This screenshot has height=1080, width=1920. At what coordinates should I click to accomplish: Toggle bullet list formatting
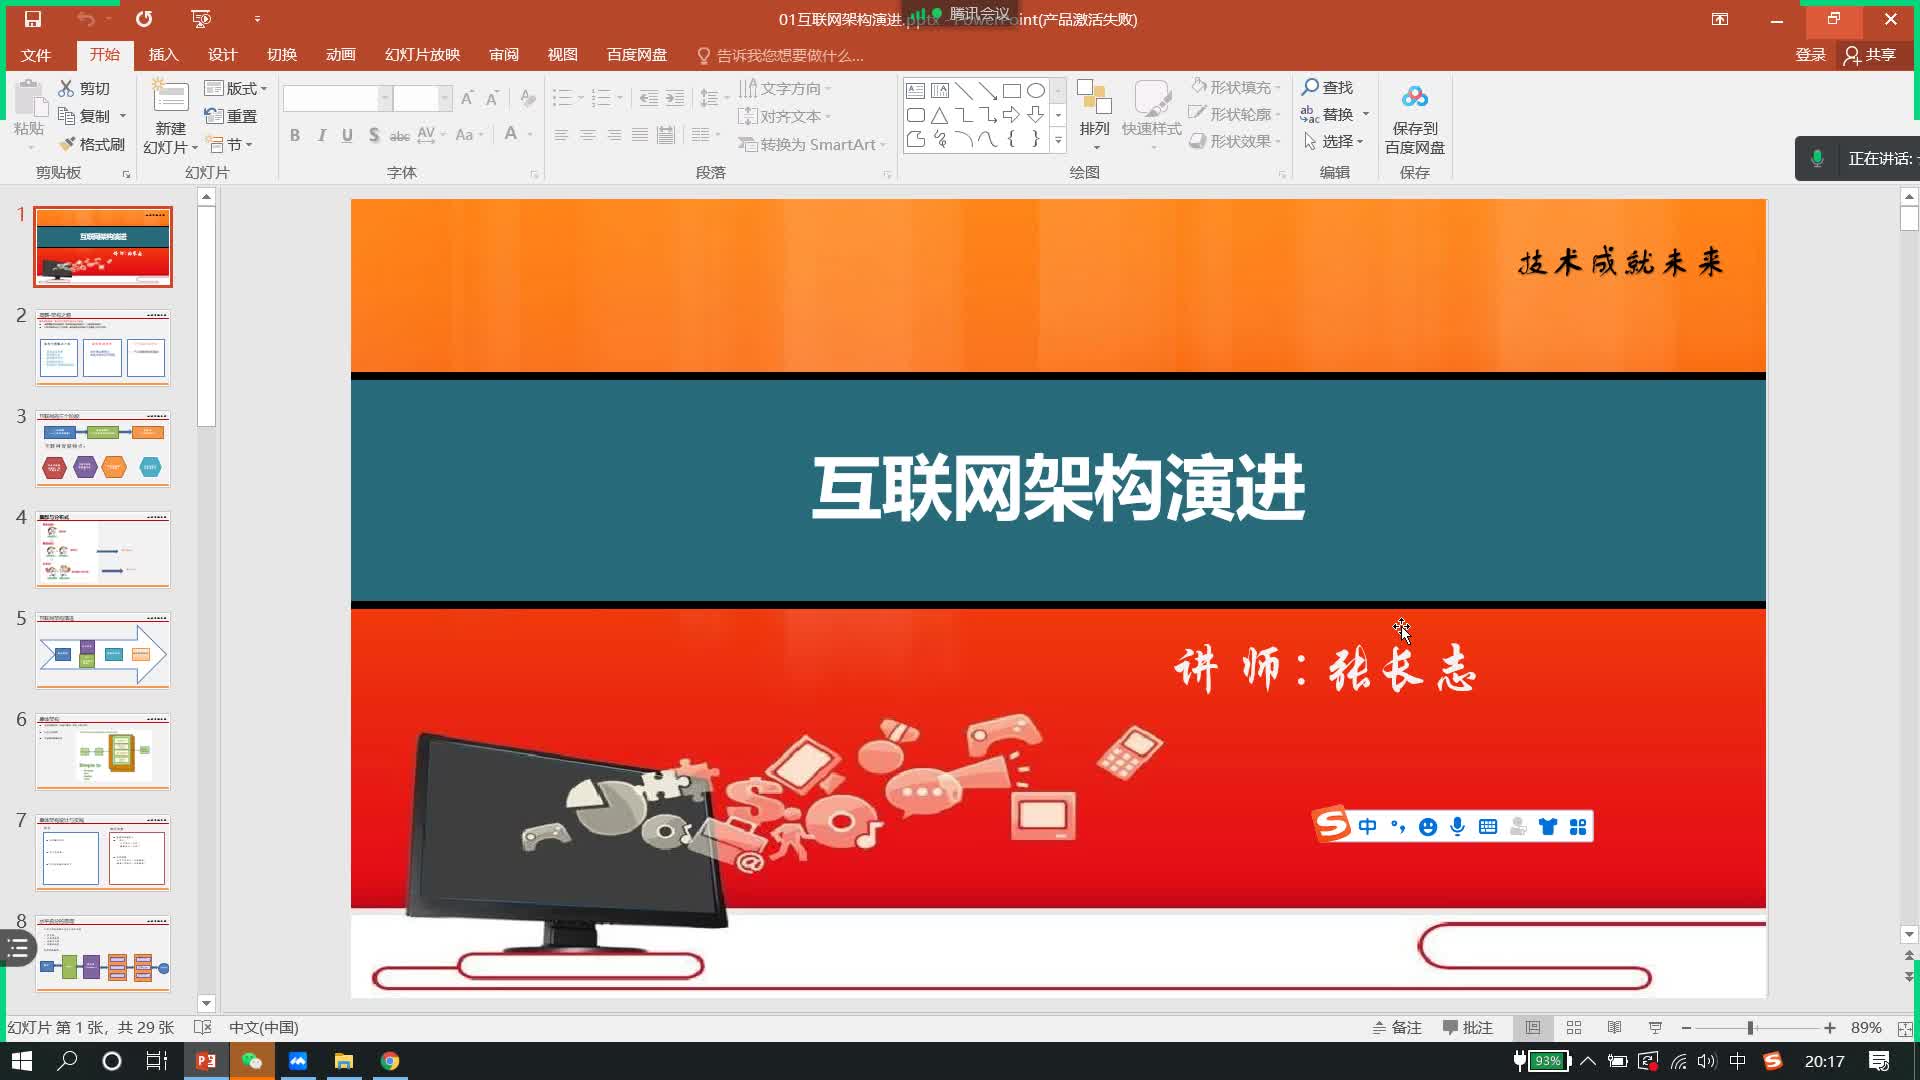pyautogui.click(x=563, y=97)
